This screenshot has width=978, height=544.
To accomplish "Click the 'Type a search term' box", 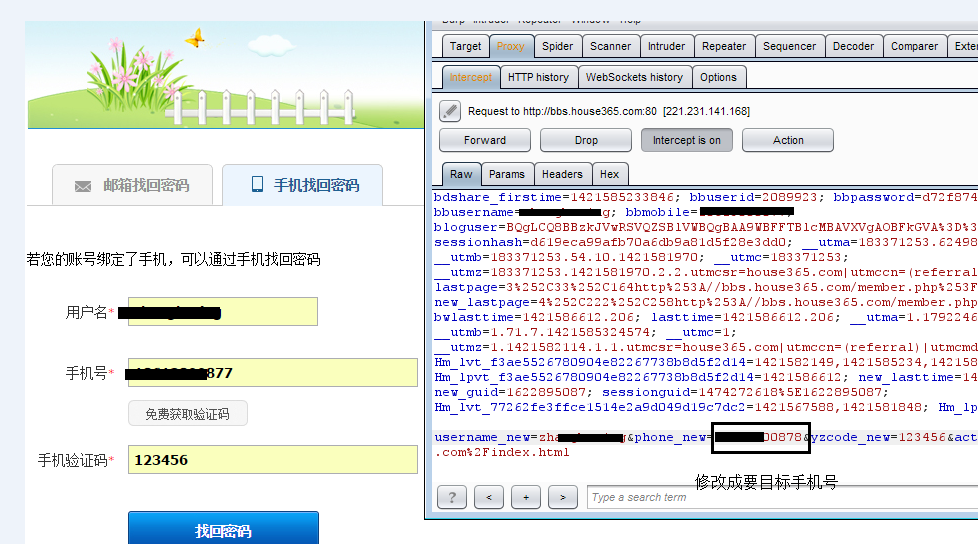I will [782, 497].
